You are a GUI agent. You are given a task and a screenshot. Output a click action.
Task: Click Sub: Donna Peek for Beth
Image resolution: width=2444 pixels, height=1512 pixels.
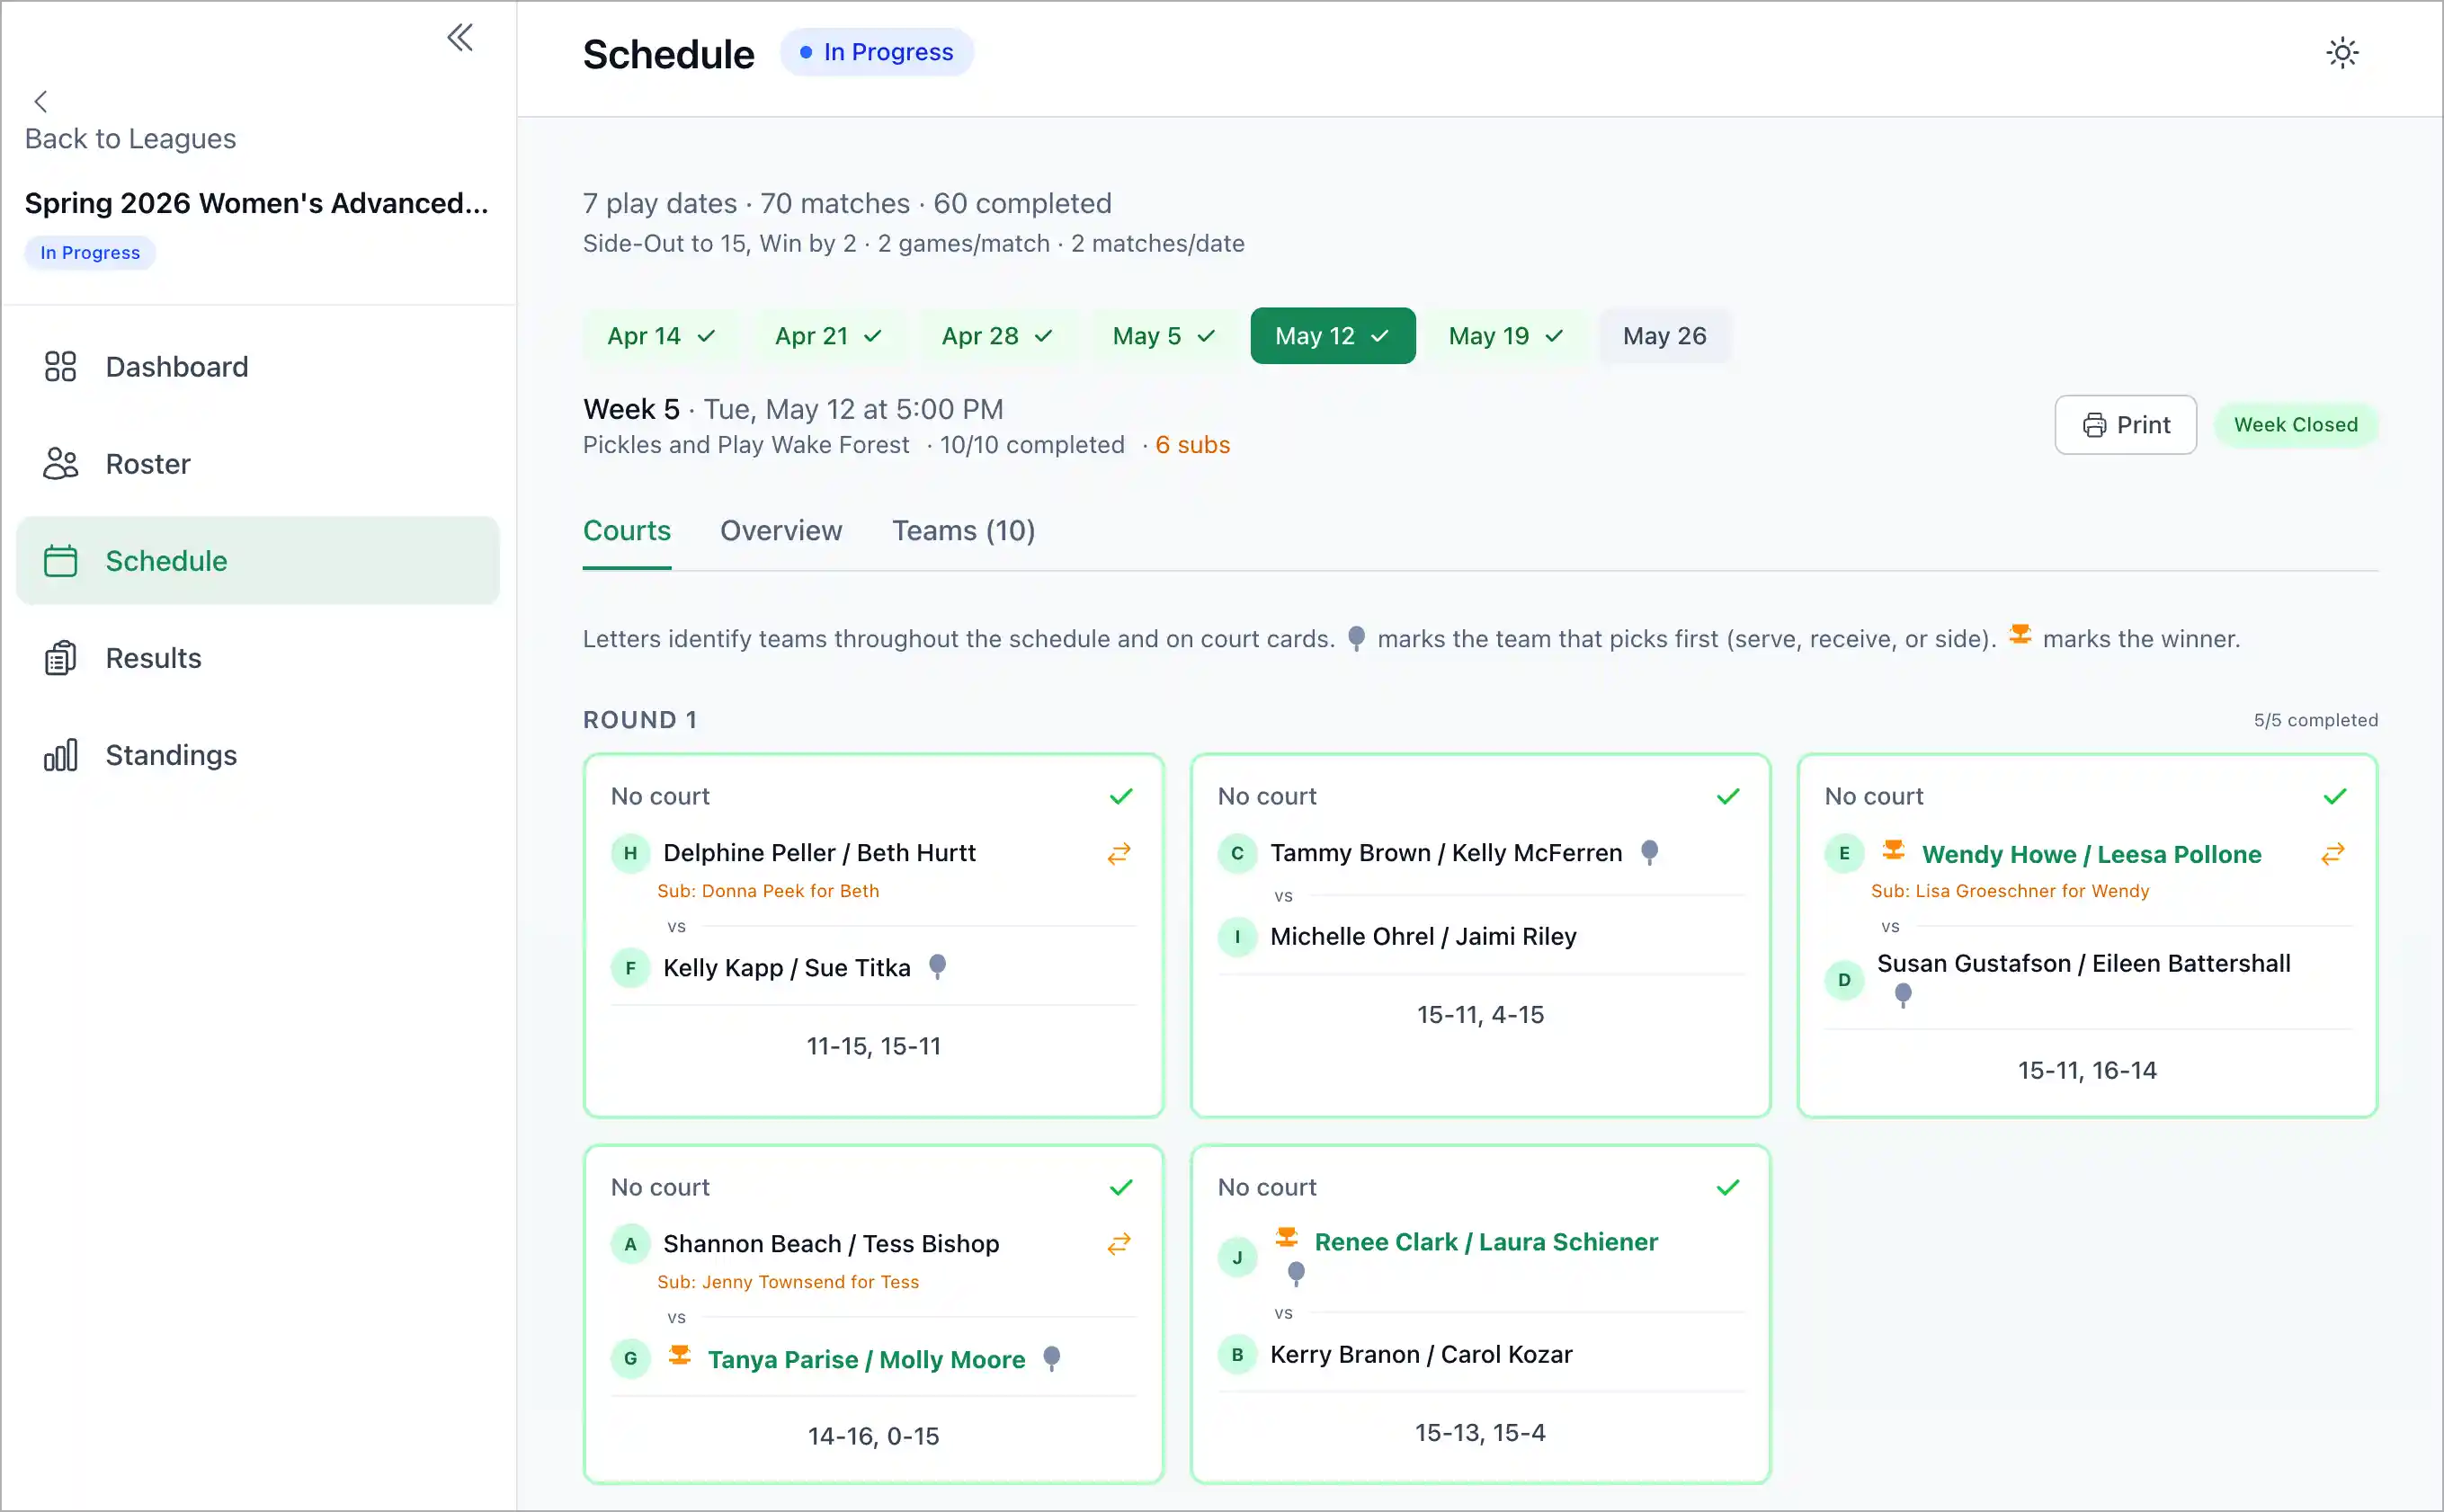768,891
